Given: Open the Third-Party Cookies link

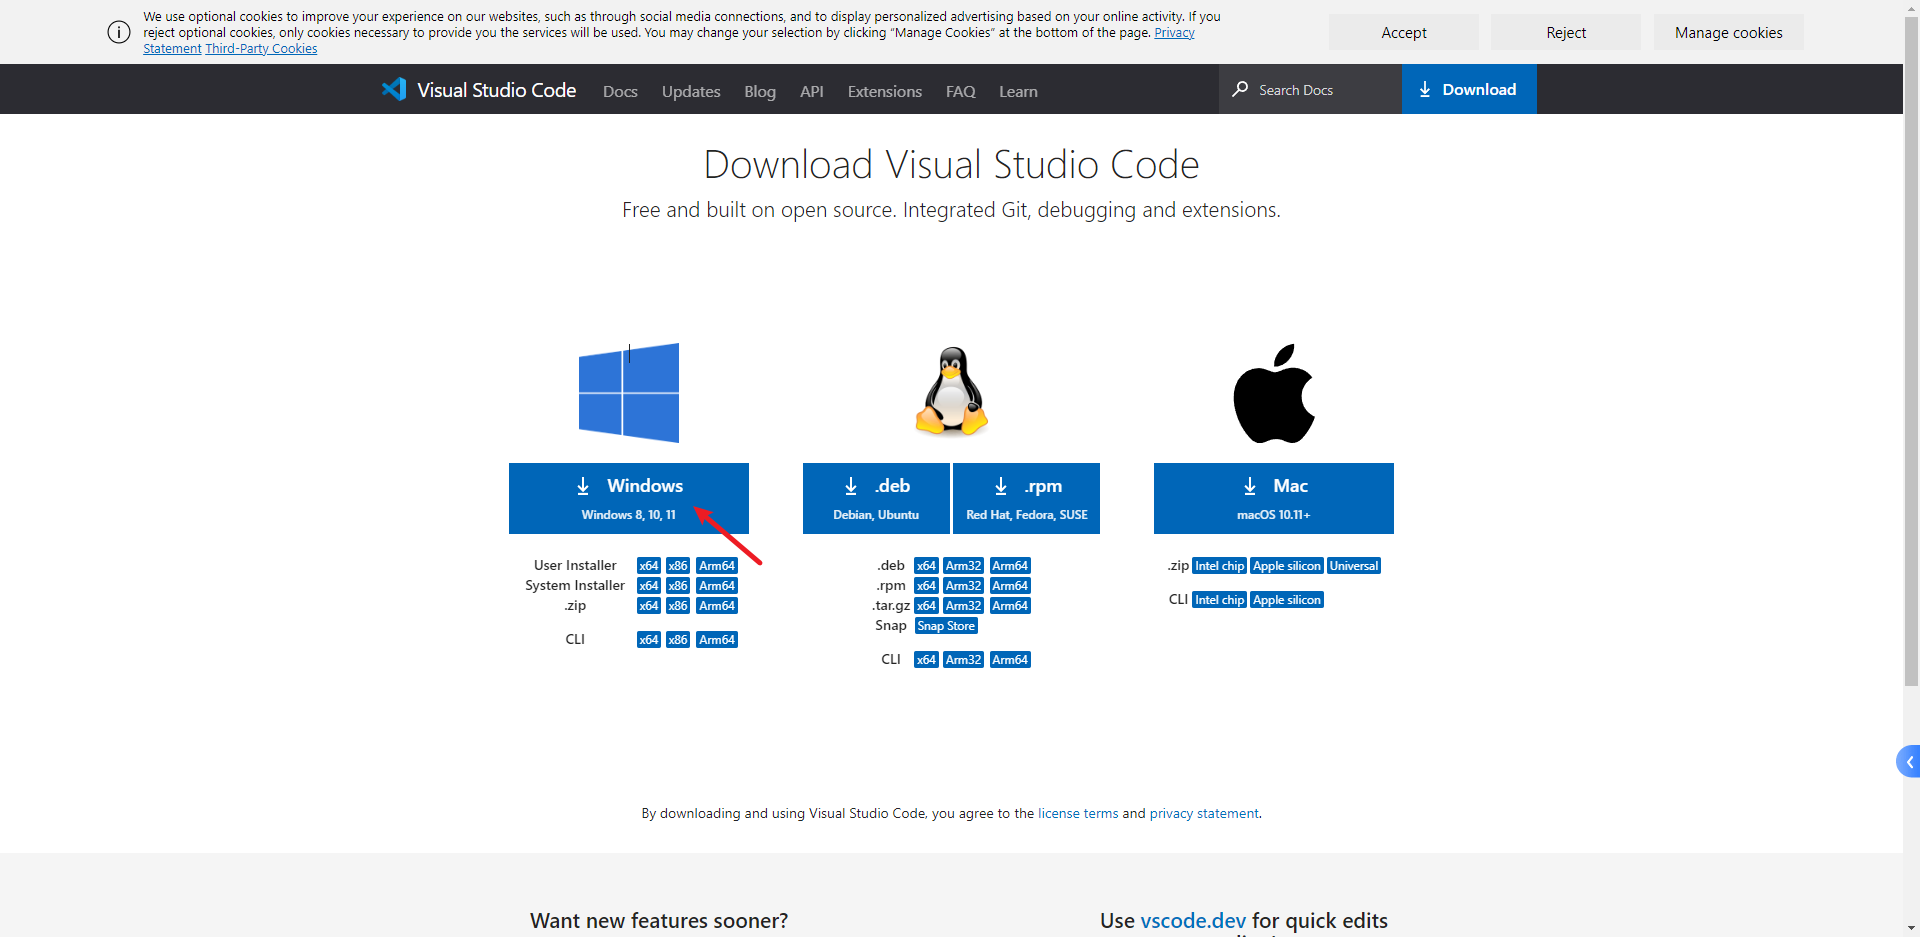Looking at the screenshot, I should tap(261, 48).
